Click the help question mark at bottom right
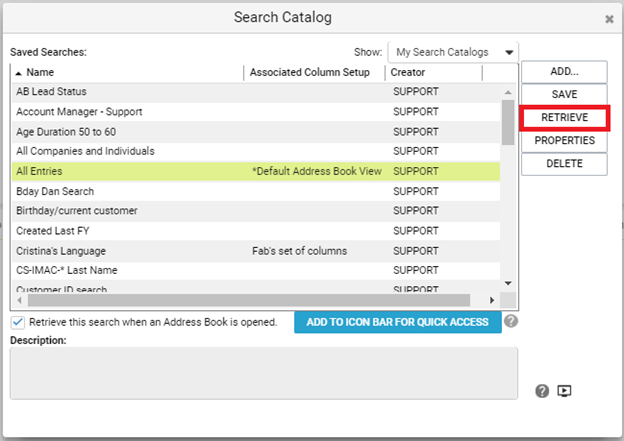624x441 pixels. [542, 391]
